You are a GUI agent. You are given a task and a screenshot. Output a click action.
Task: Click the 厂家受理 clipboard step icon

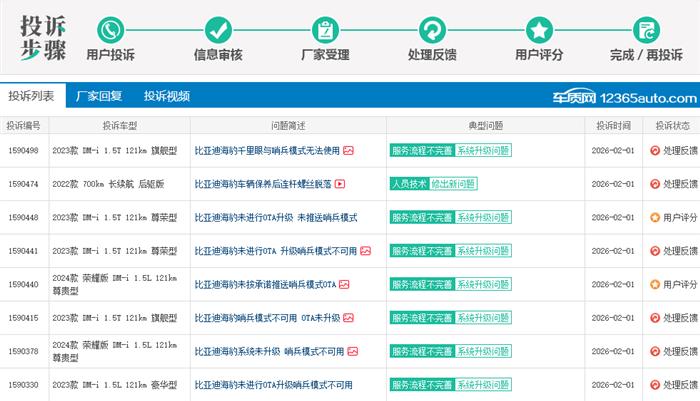coord(324,30)
